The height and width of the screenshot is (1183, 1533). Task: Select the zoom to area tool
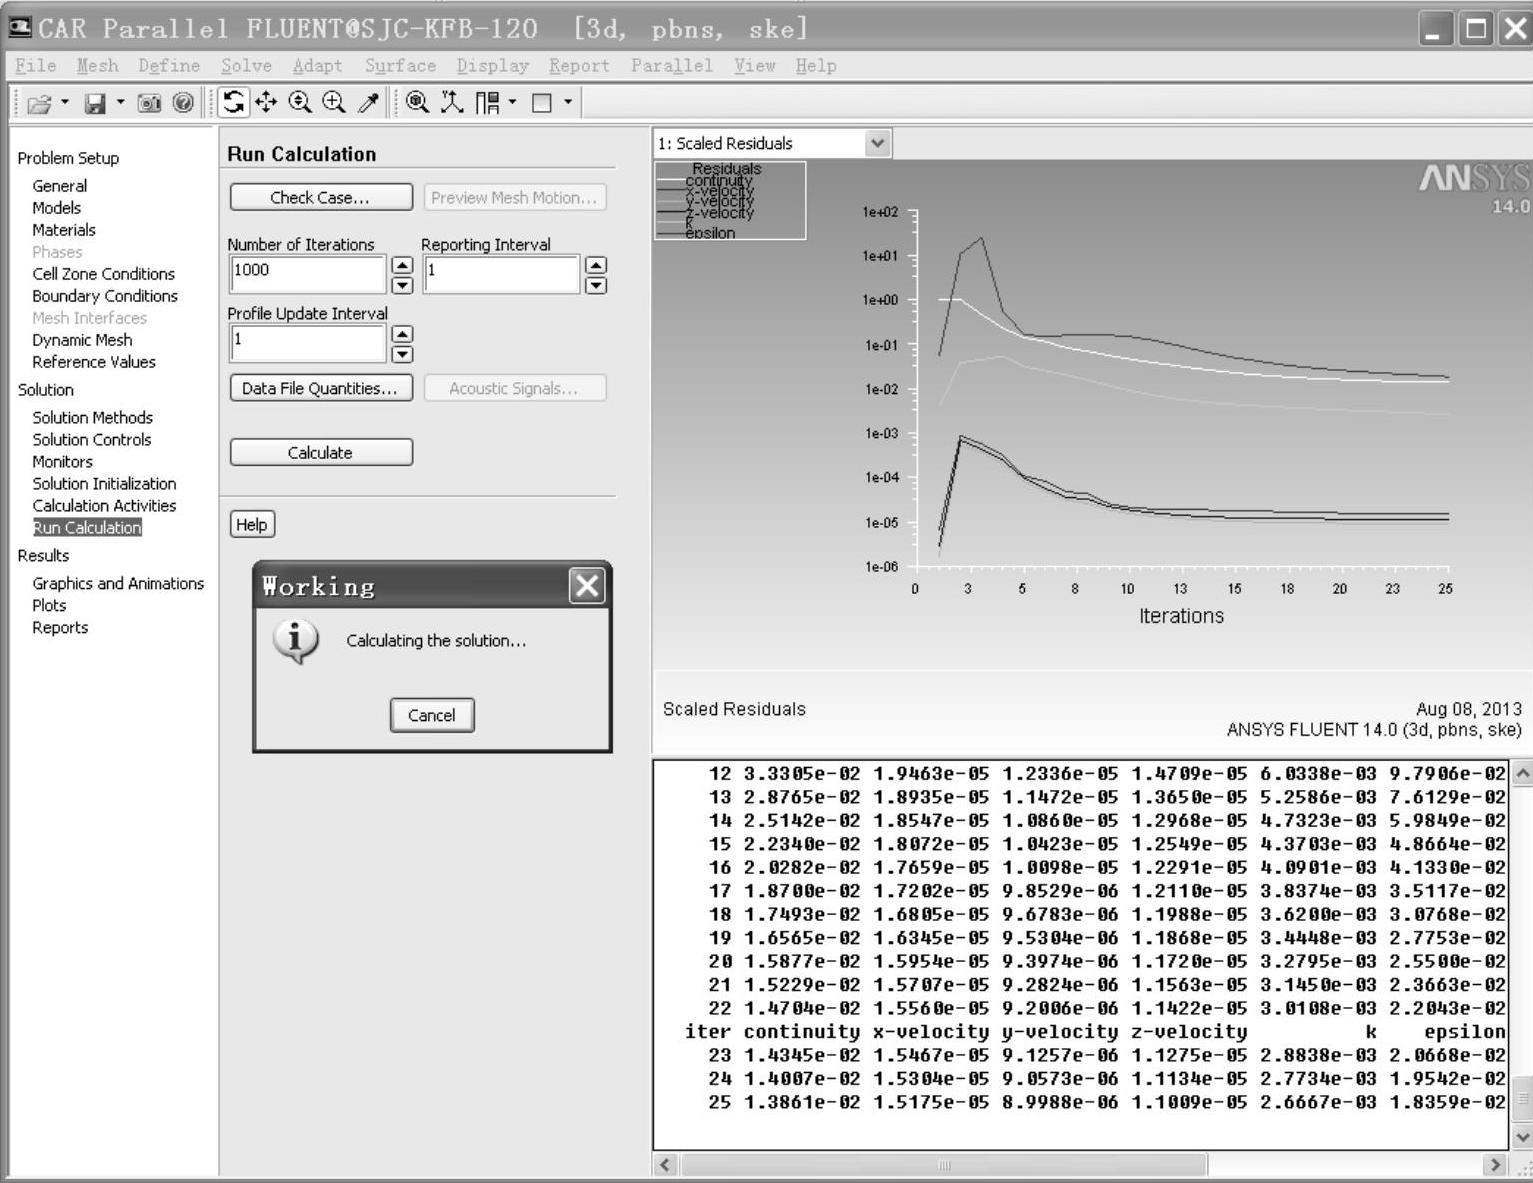(x=334, y=102)
